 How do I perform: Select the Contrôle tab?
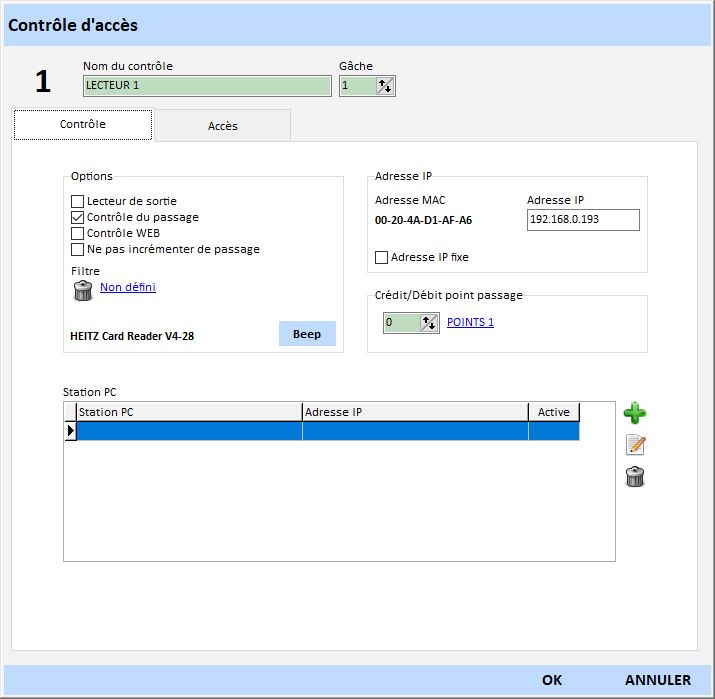(x=82, y=125)
